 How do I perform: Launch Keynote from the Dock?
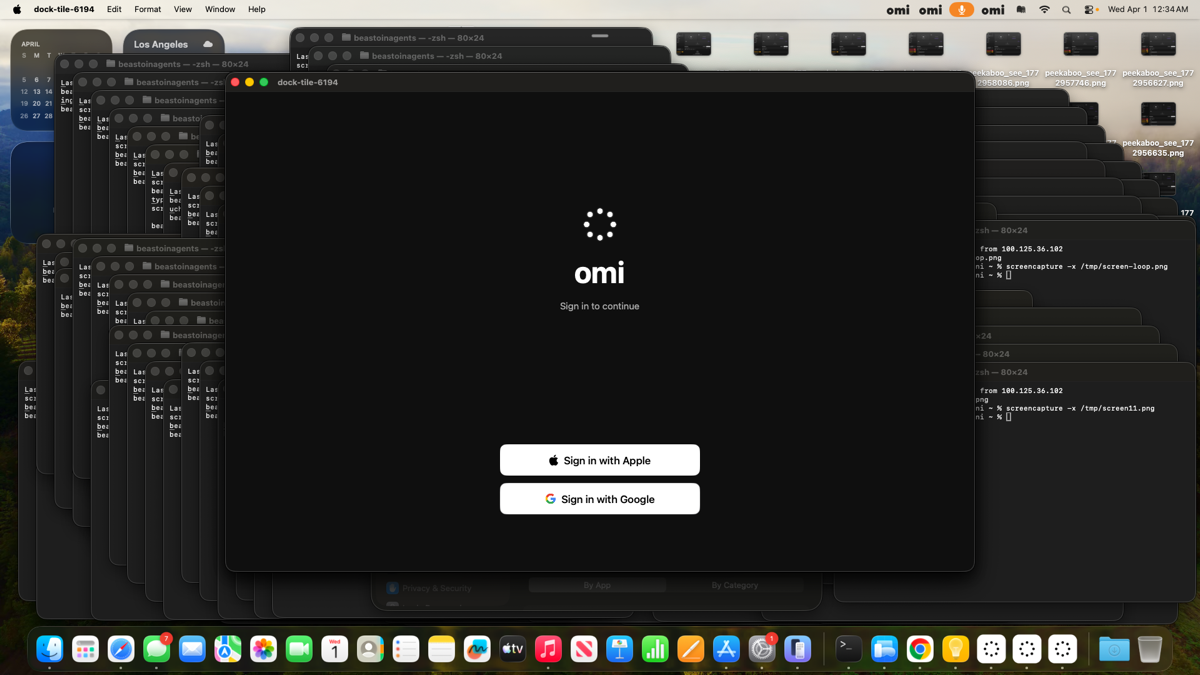[619, 649]
